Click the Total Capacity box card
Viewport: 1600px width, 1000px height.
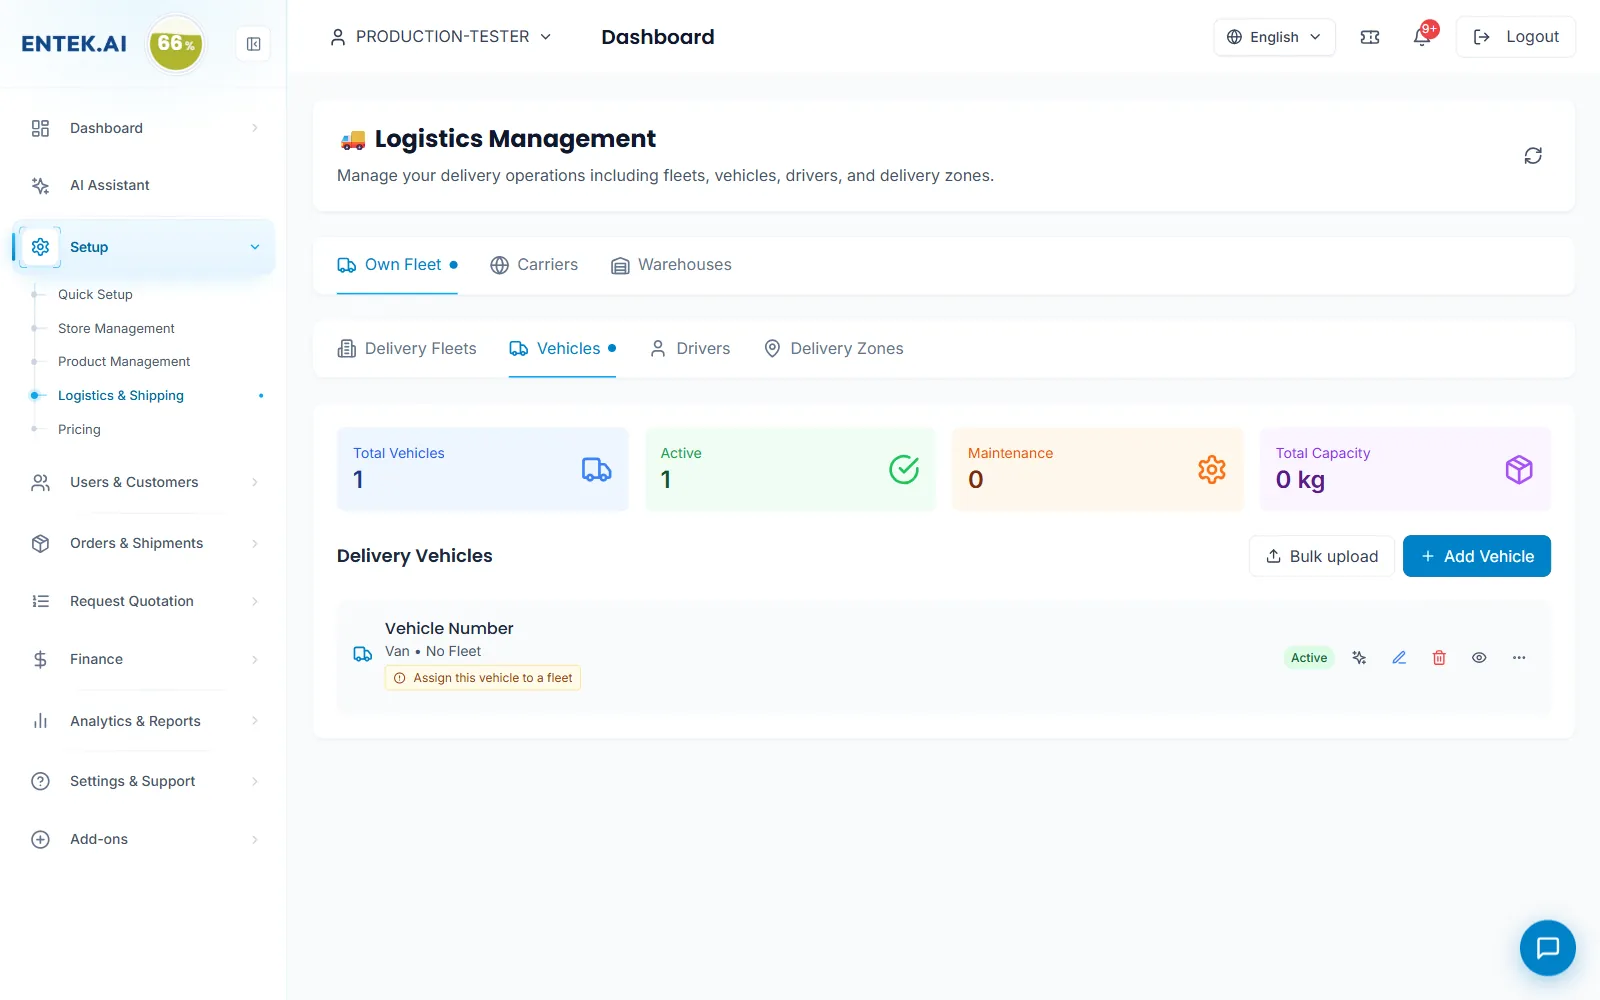pos(1405,469)
